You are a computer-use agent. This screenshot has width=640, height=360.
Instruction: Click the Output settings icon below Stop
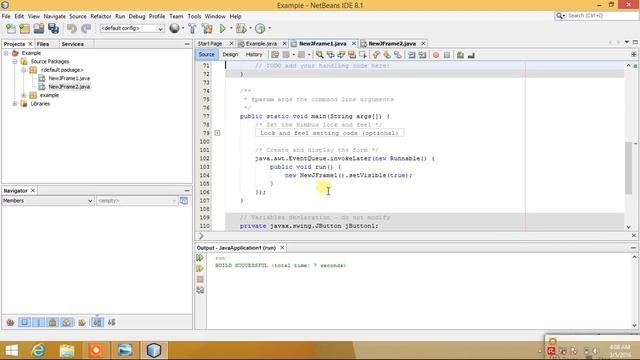coord(200,290)
